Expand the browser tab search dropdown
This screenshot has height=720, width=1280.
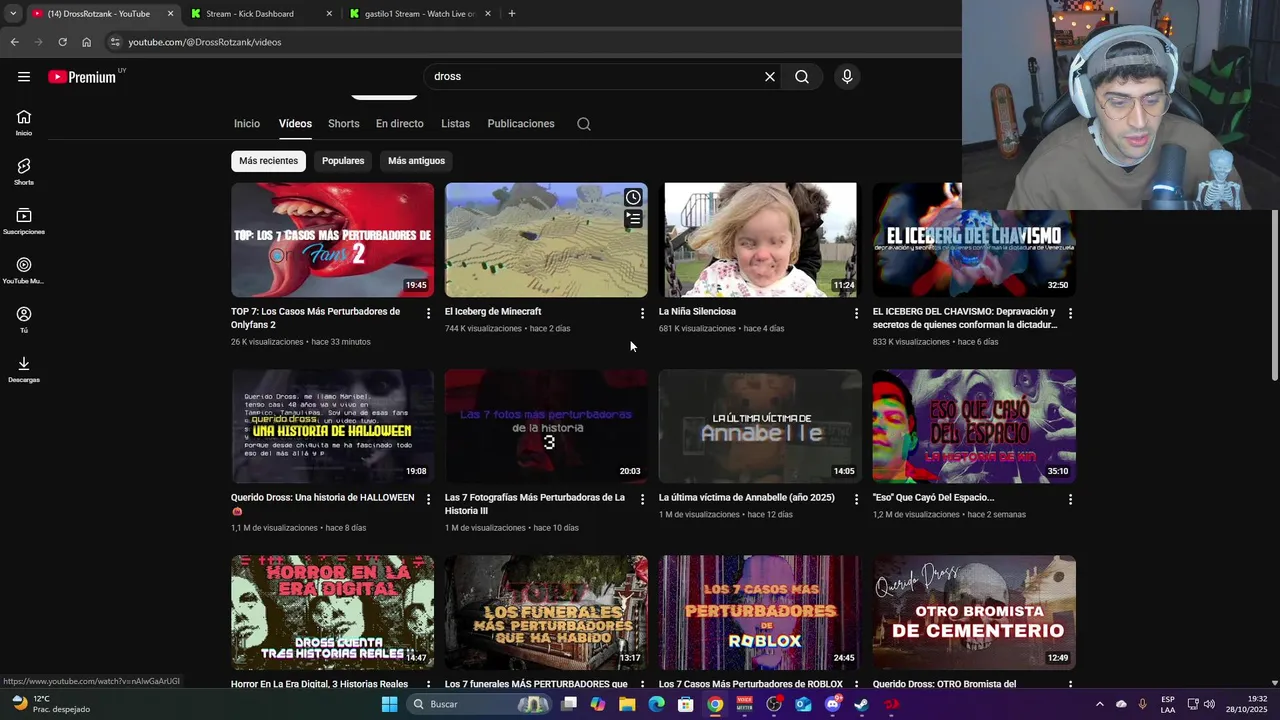pos(12,14)
